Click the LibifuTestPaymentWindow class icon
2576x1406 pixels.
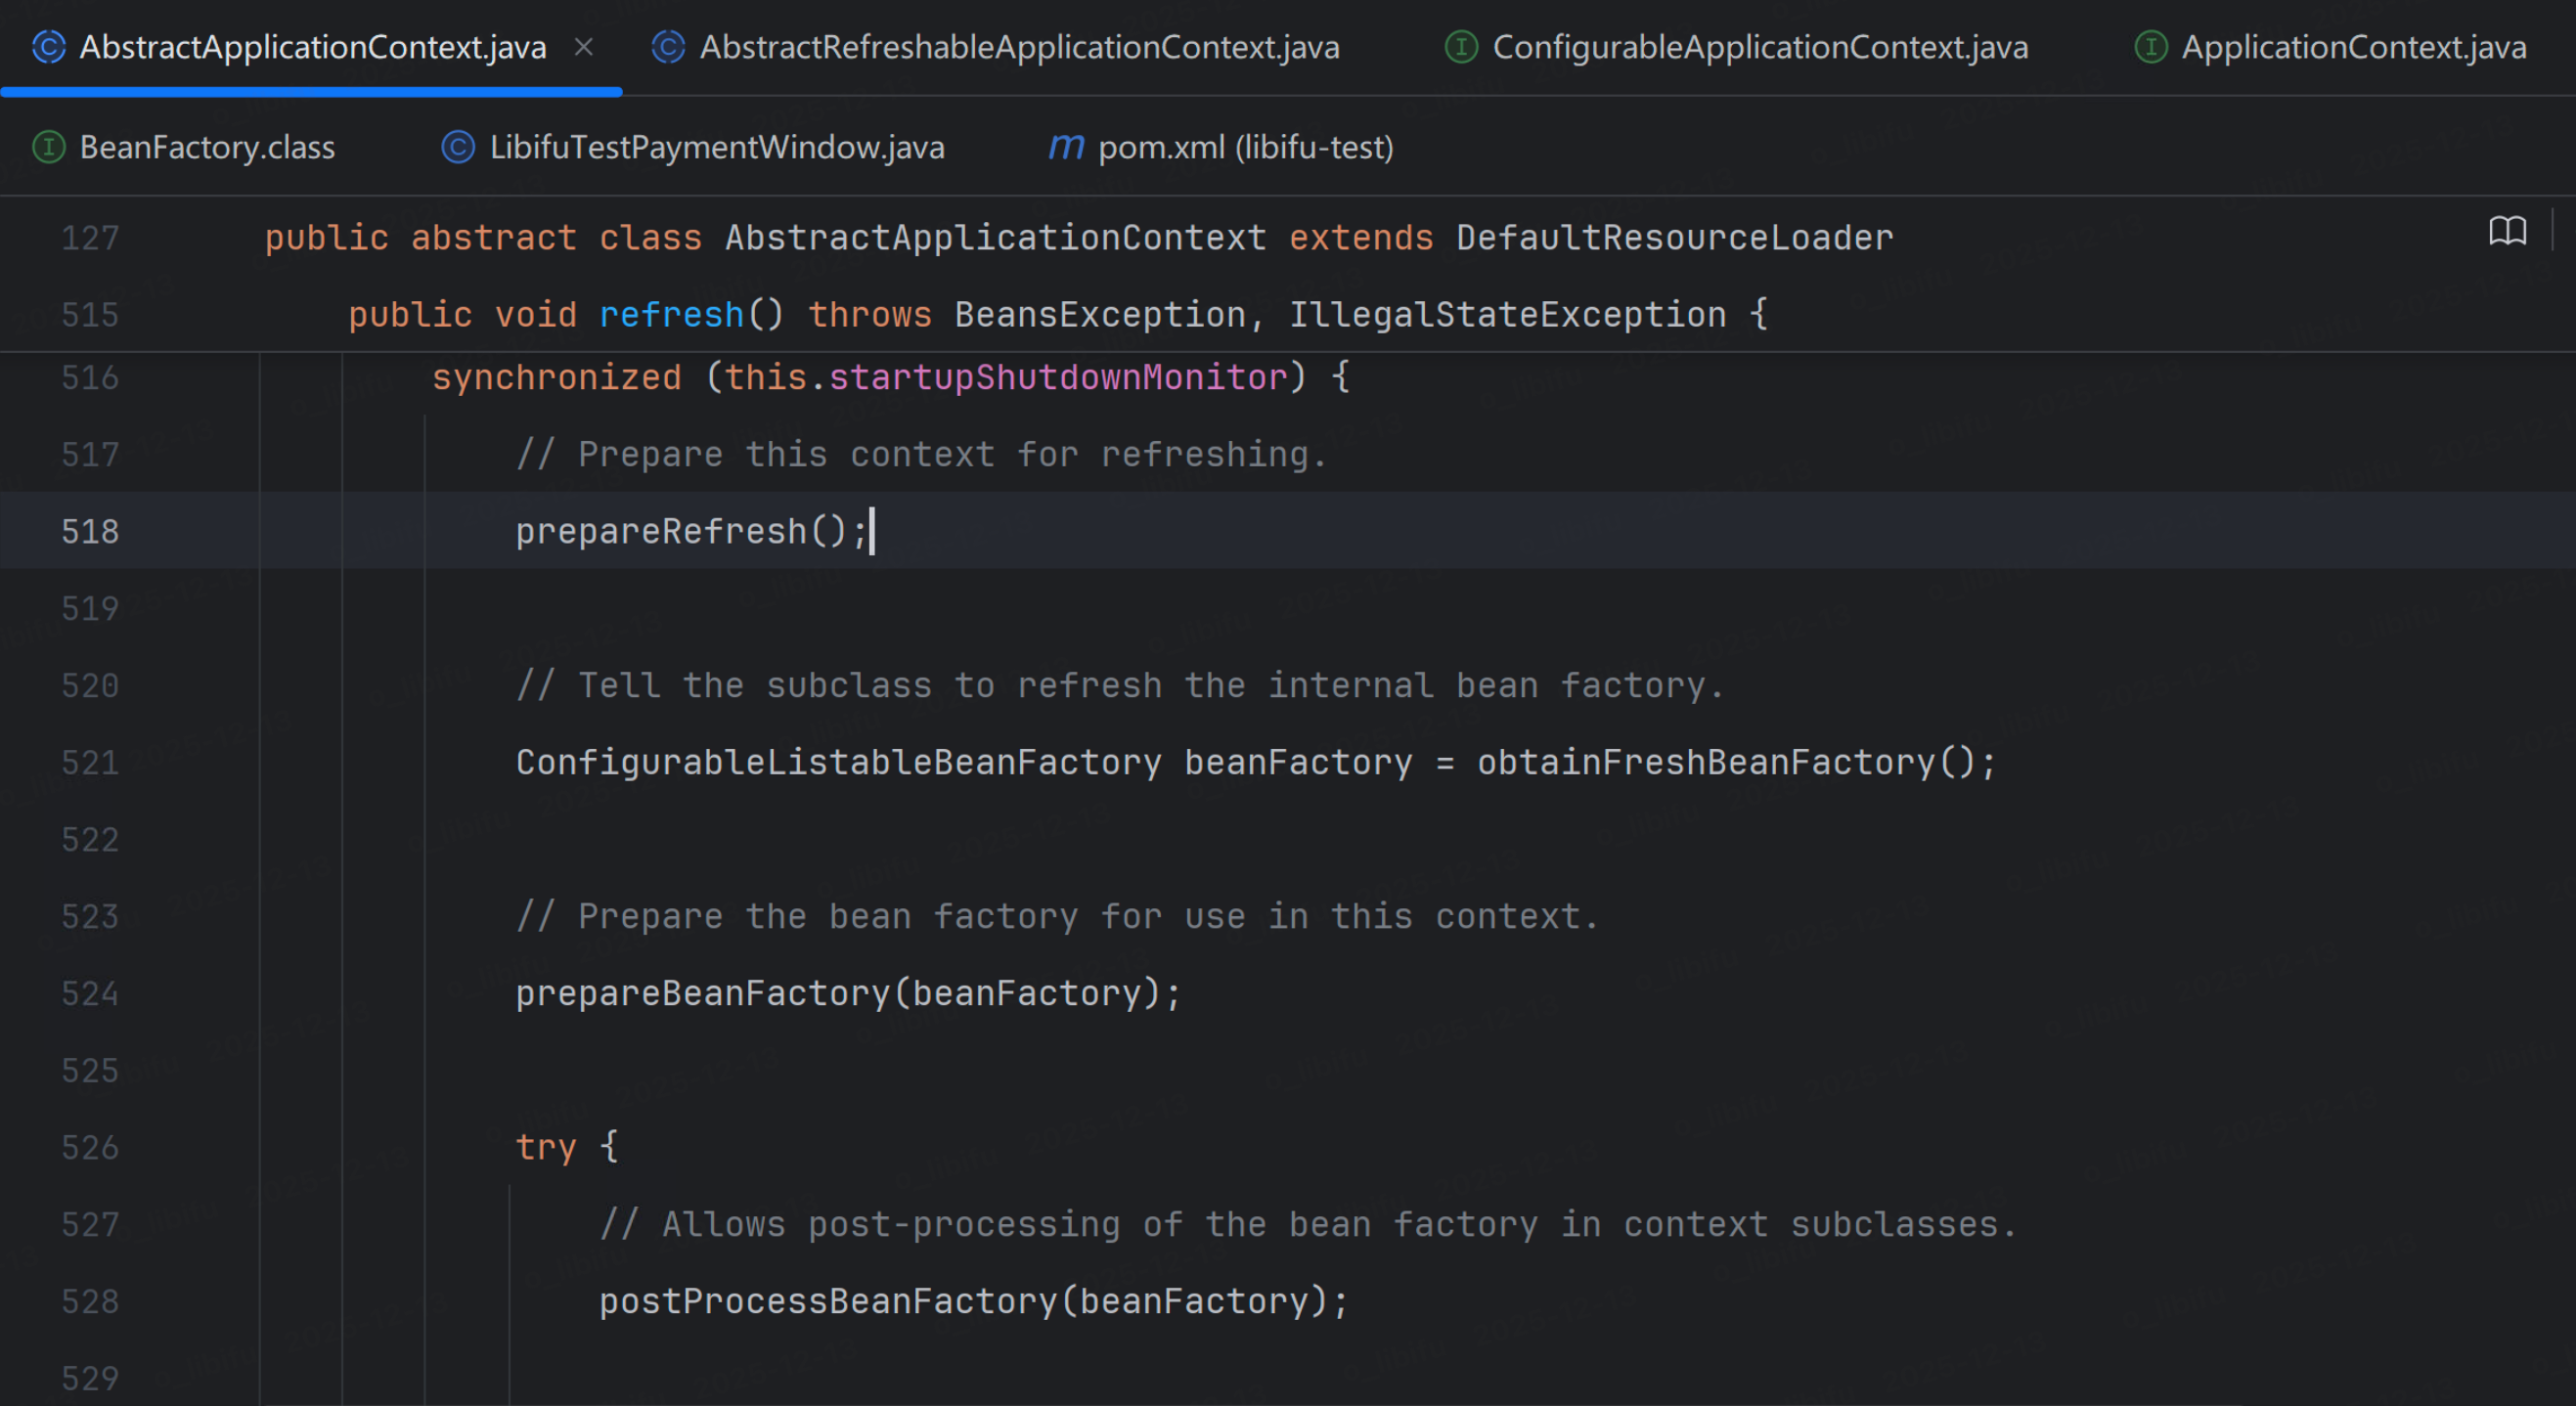tap(458, 148)
